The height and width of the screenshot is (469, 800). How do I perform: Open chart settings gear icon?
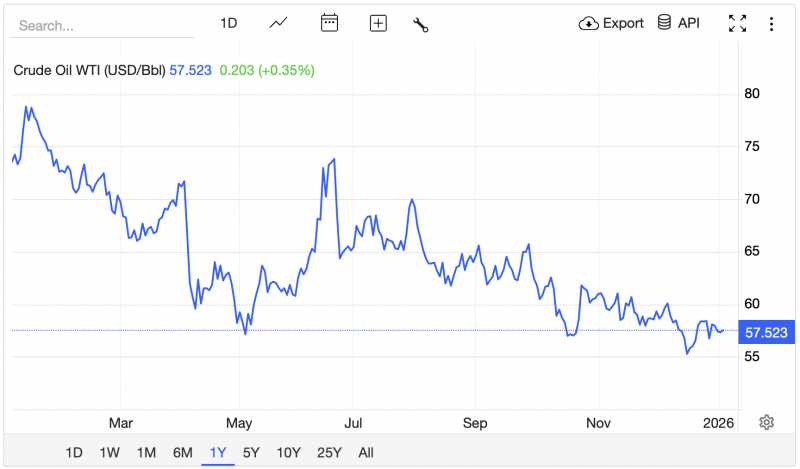coord(766,422)
